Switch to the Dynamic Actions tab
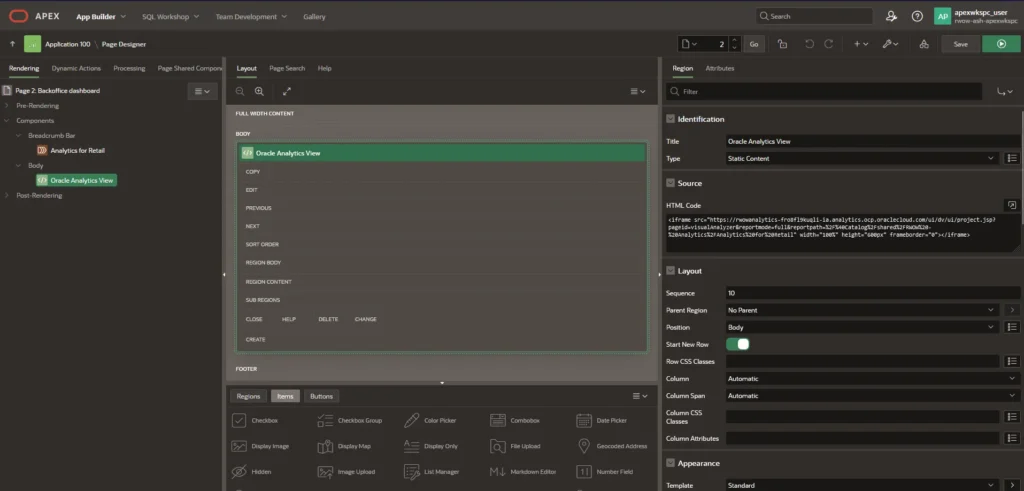 (x=76, y=68)
